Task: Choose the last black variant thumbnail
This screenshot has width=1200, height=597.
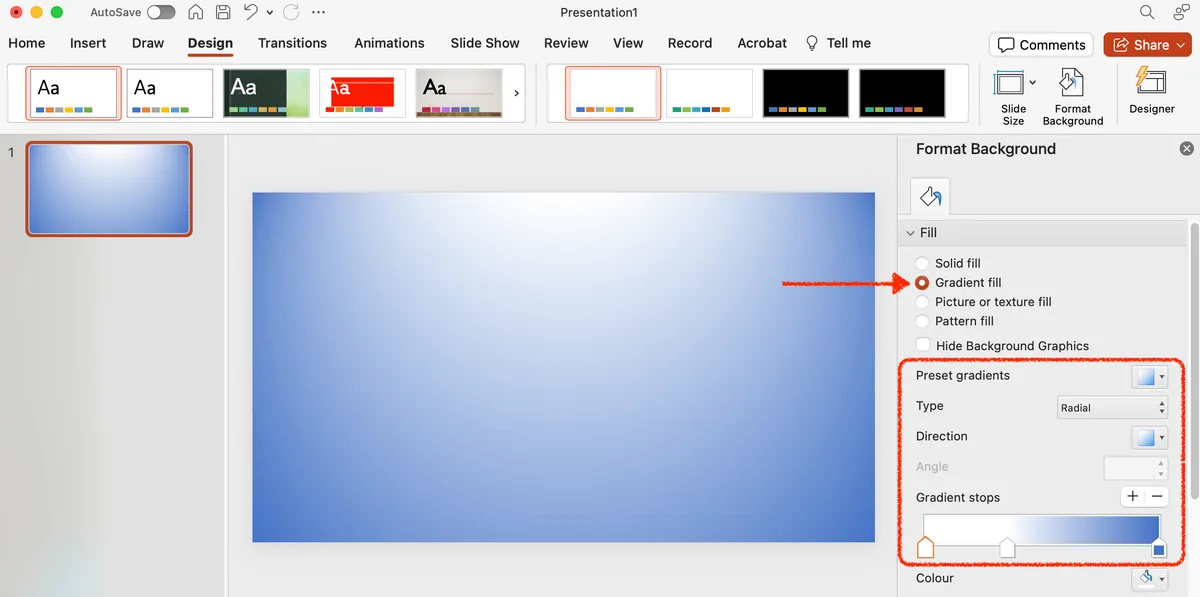Action: pyautogui.click(x=902, y=94)
